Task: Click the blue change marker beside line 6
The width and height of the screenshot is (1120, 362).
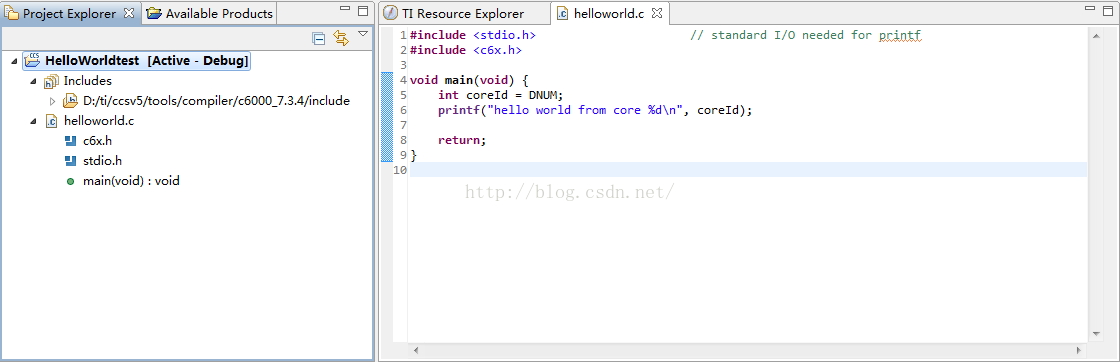Action: coord(387,110)
